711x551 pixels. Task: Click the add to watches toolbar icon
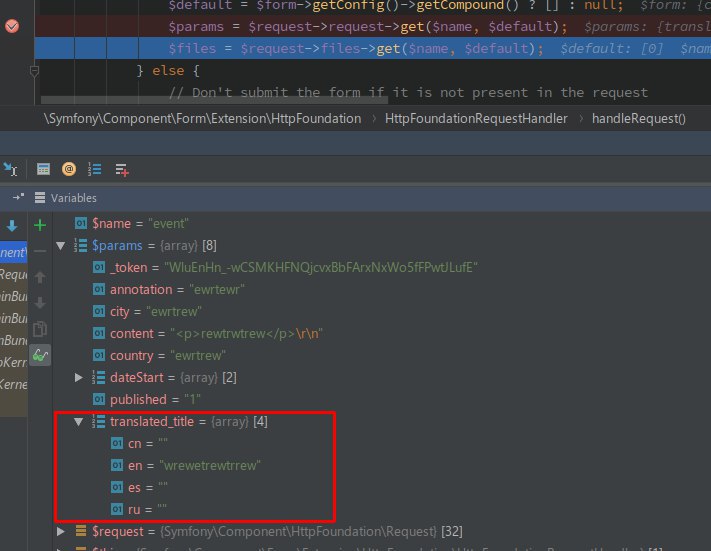pyautogui.click(x=122, y=170)
